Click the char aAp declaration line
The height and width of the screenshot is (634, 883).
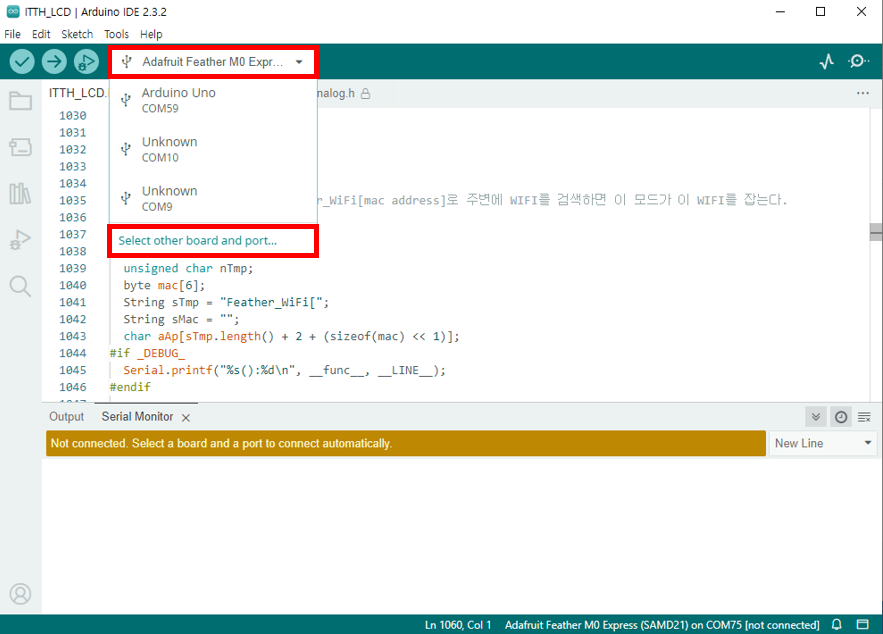(291, 337)
